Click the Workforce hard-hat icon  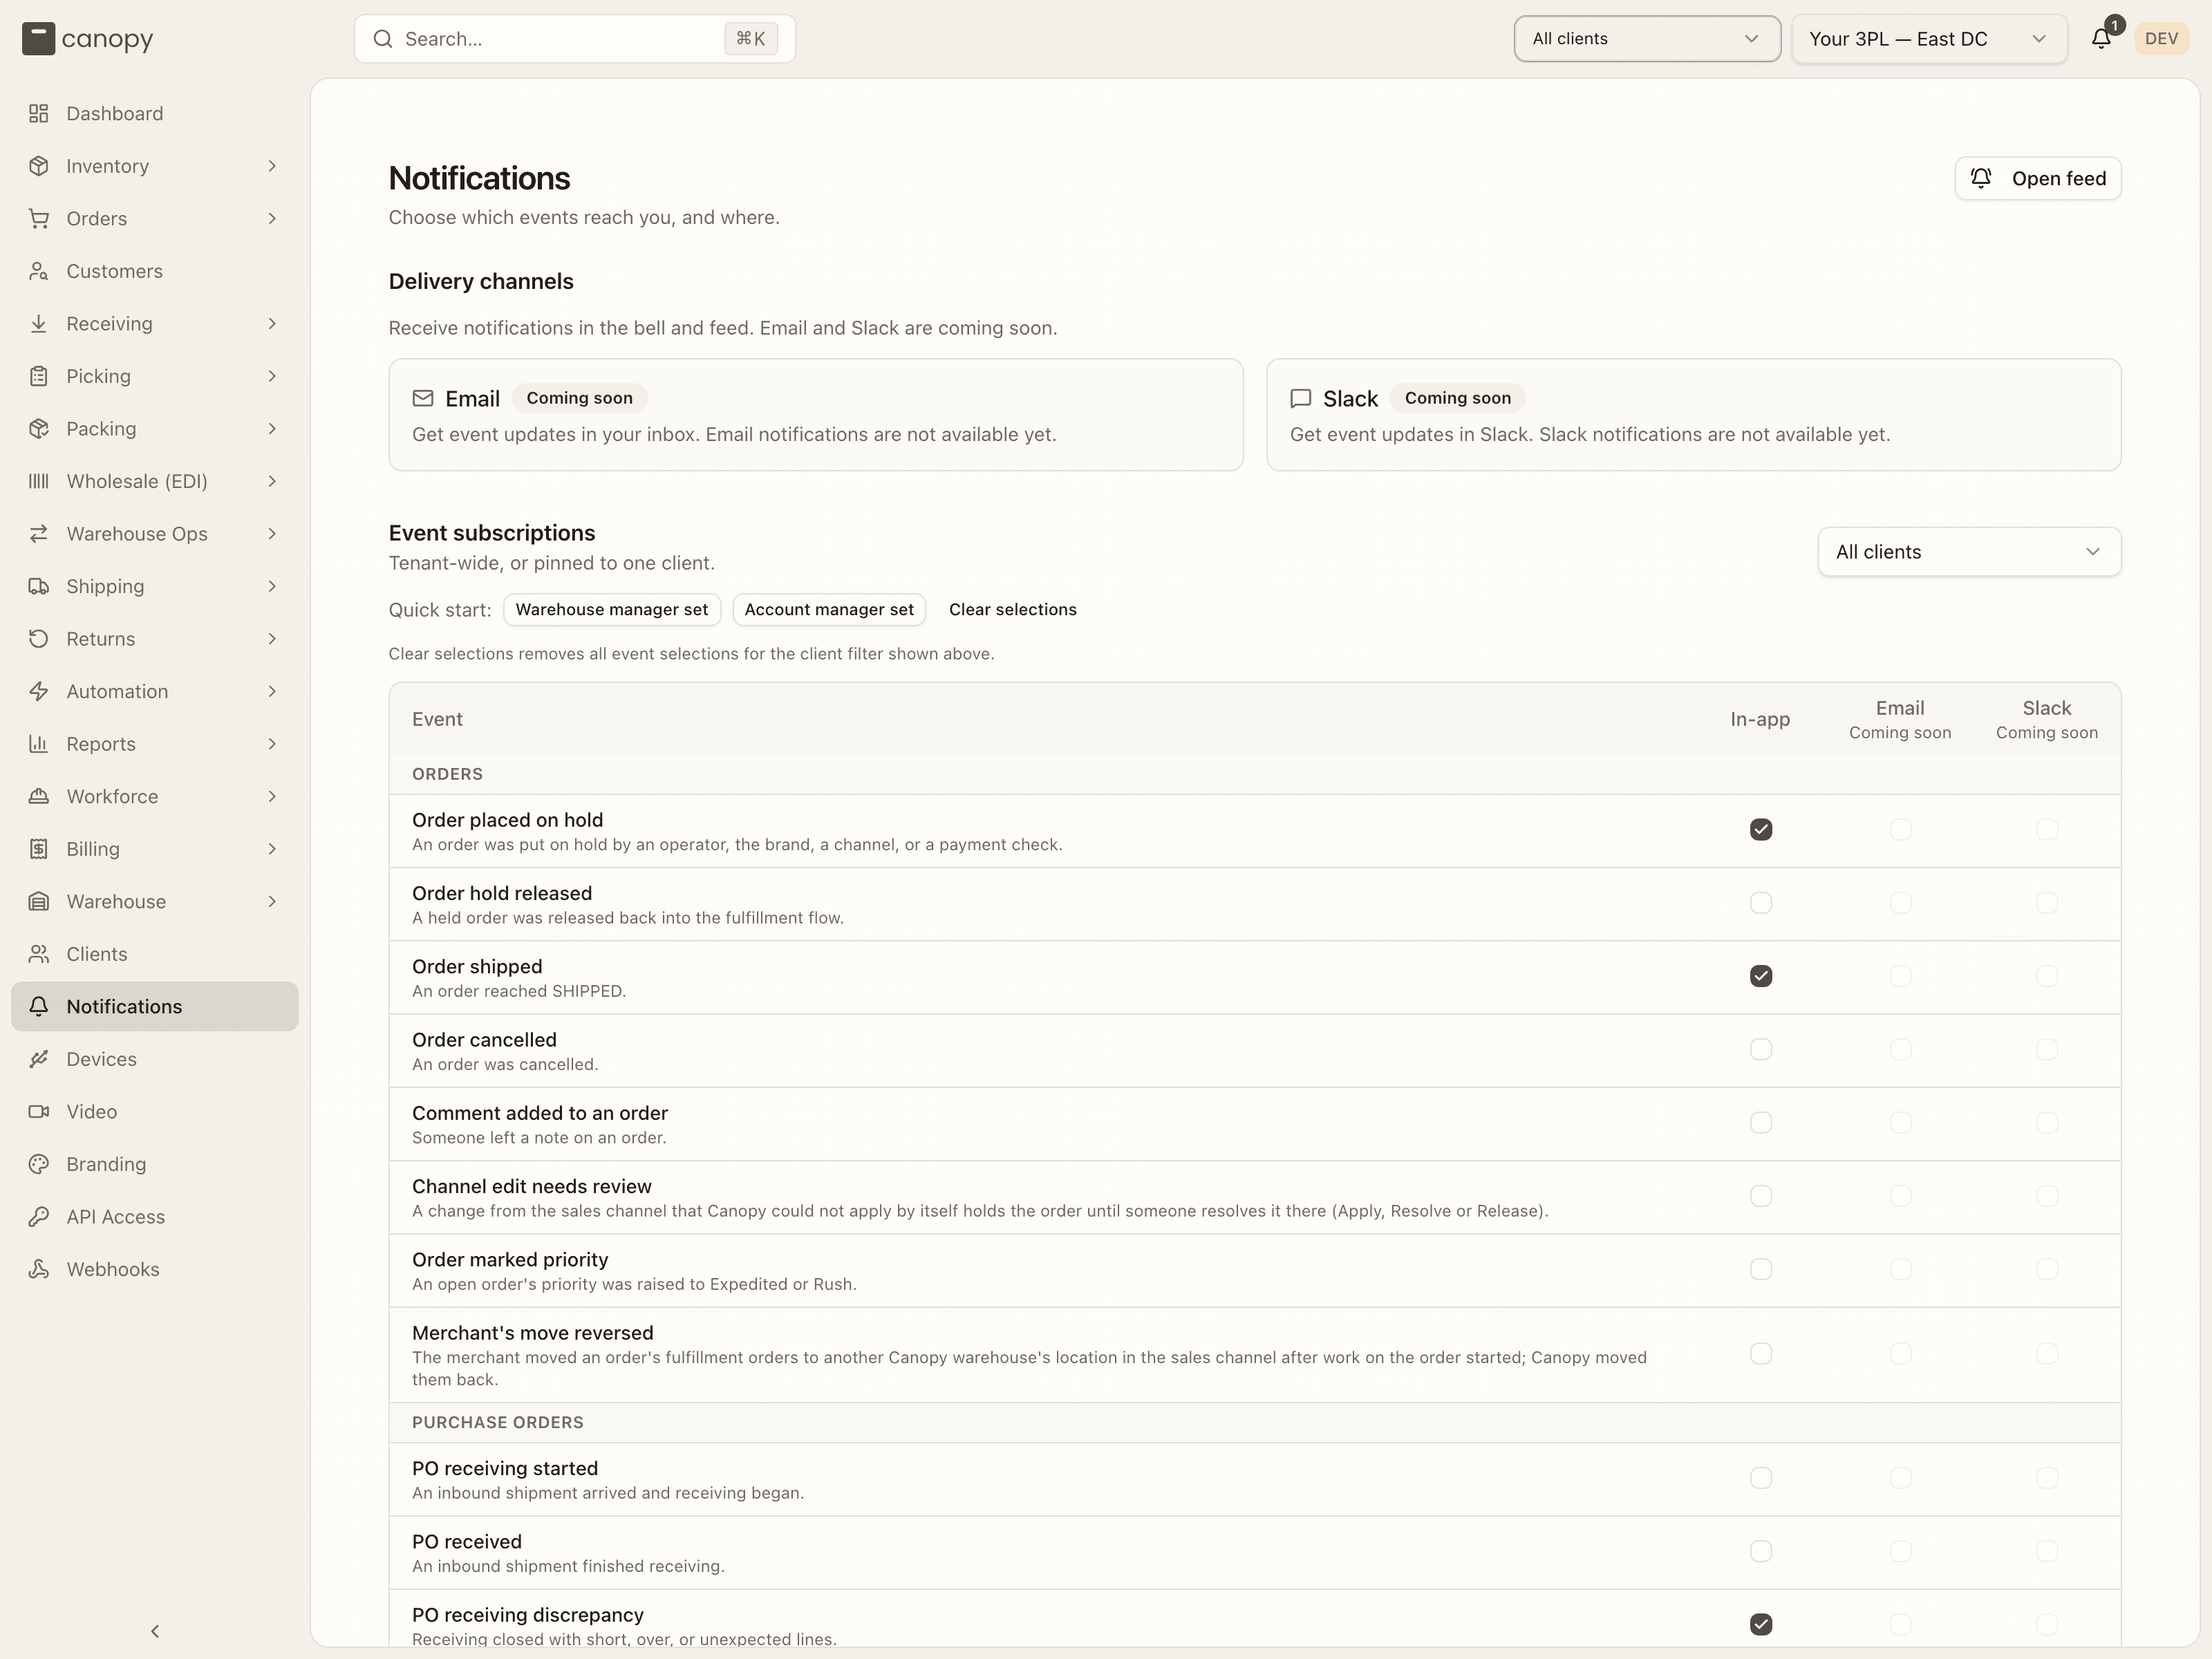tap(39, 796)
